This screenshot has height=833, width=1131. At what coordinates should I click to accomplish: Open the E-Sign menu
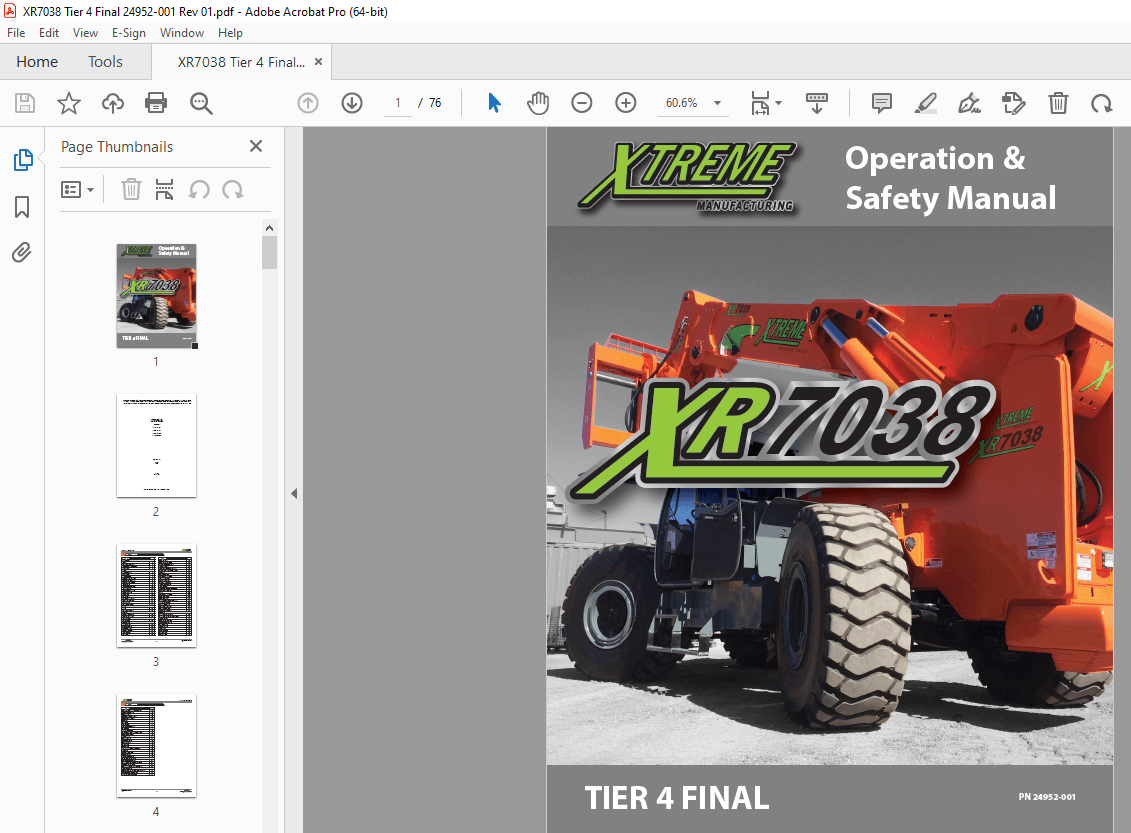[x=129, y=33]
